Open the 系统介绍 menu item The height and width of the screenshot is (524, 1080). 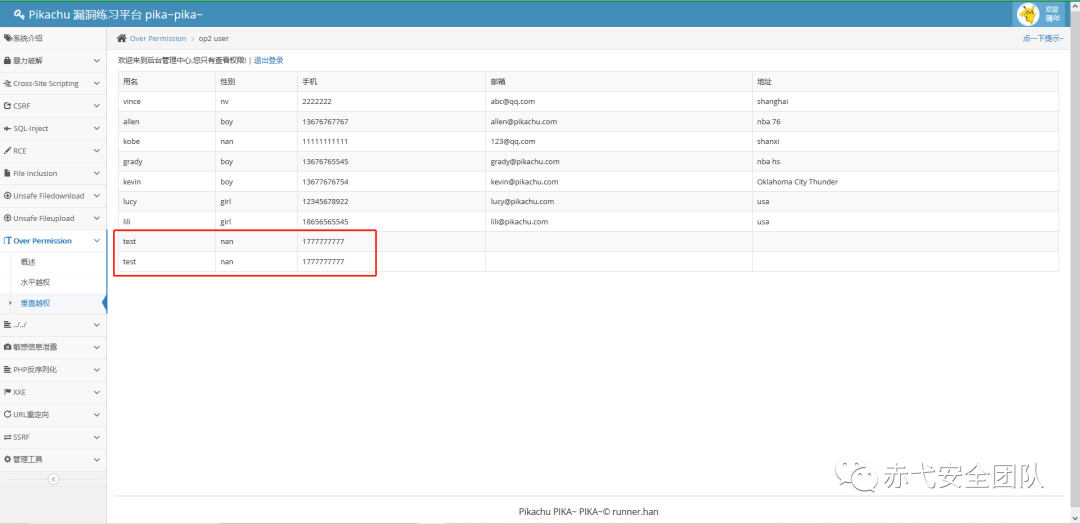coord(53,39)
